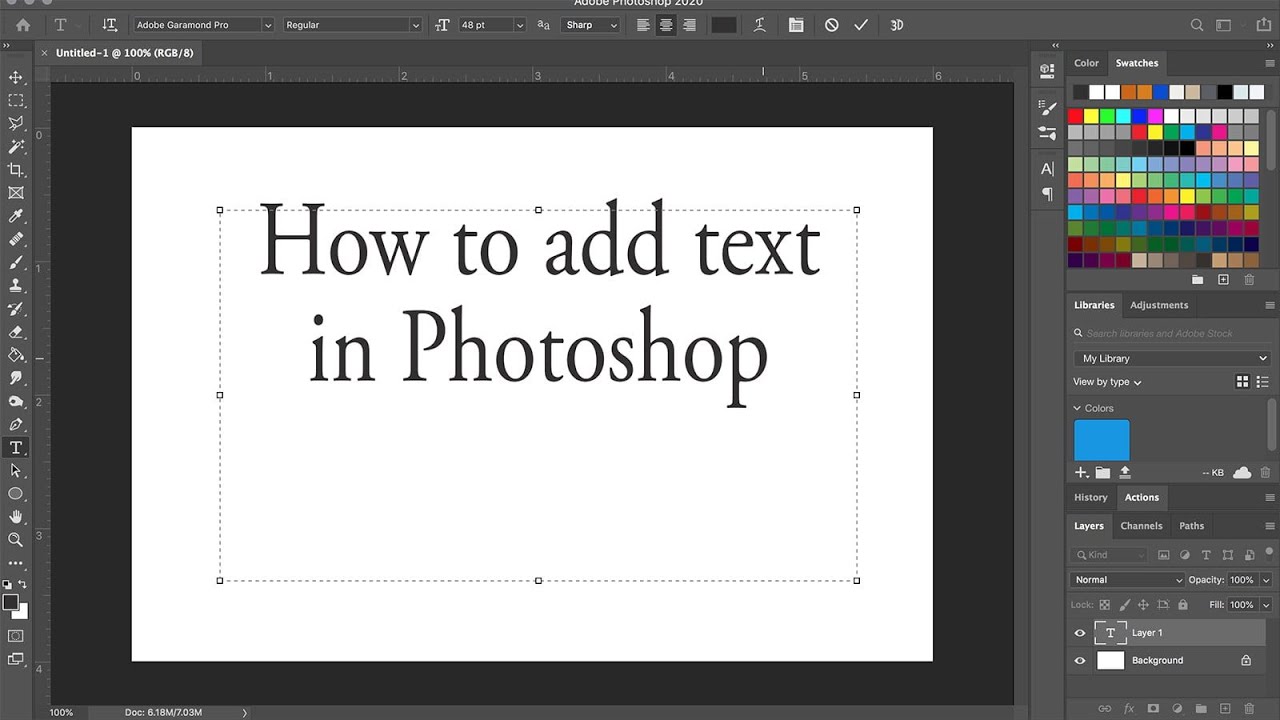The height and width of the screenshot is (720, 1280).
Task: Select the Healing Brush tool
Action: click(16, 239)
